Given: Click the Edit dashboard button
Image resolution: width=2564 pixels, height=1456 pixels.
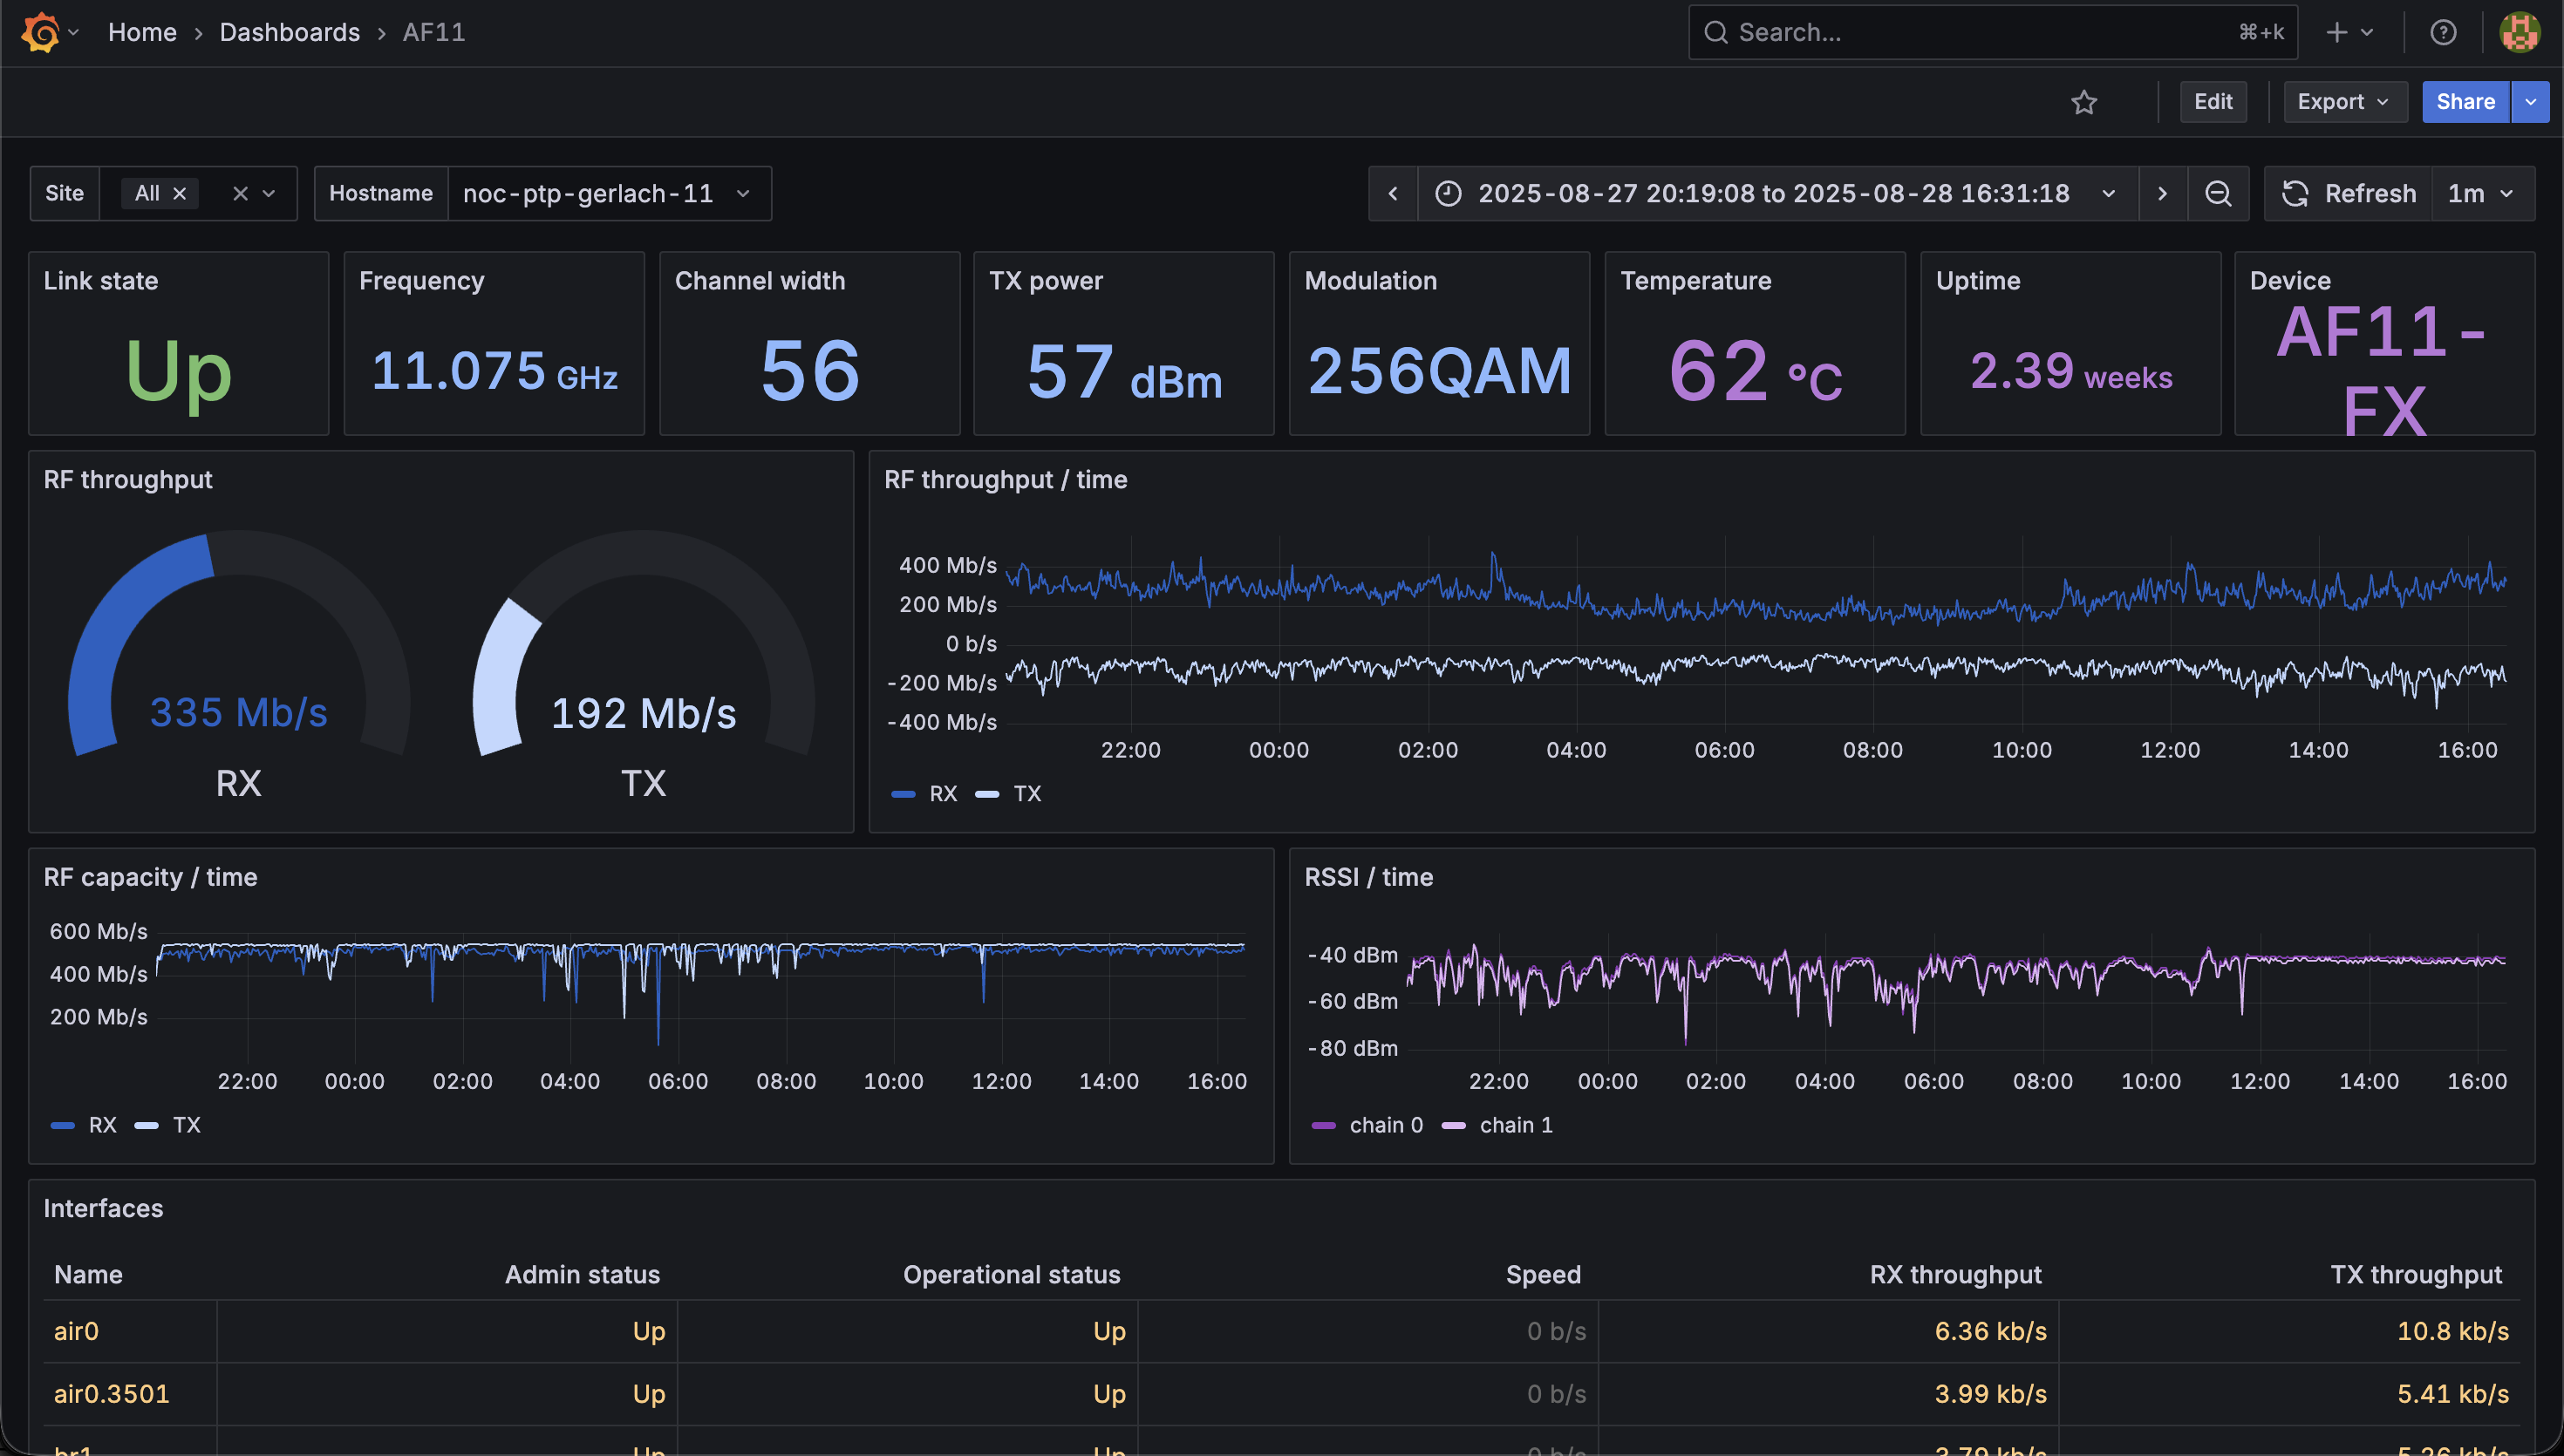Looking at the screenshot, I should [x=2213, y=102].
